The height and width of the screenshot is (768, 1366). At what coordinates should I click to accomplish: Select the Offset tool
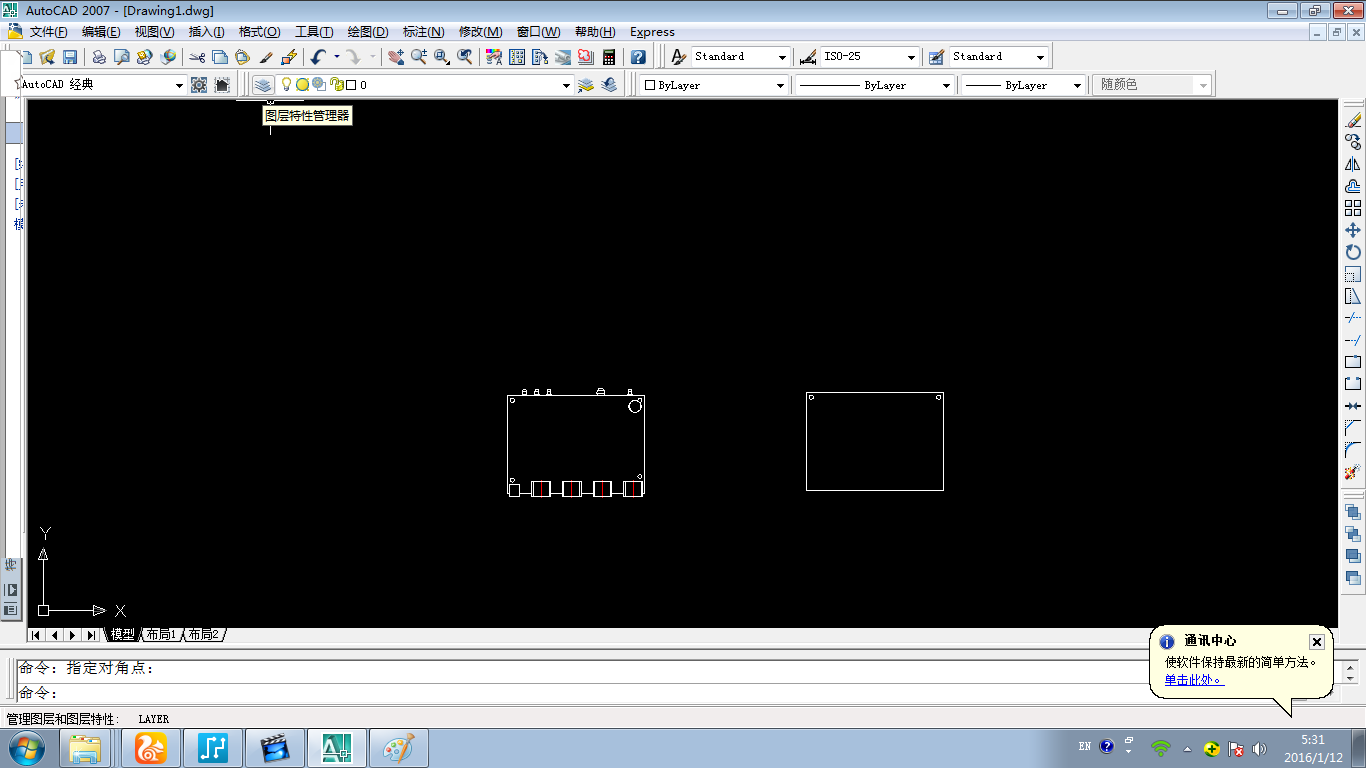(1353, 186)
